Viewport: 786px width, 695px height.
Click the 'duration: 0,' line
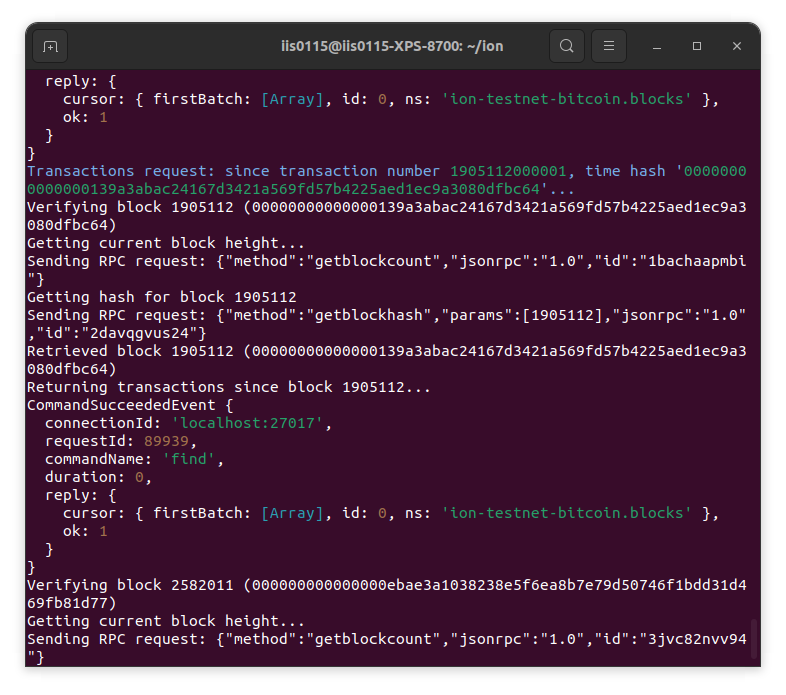(98, 477)
